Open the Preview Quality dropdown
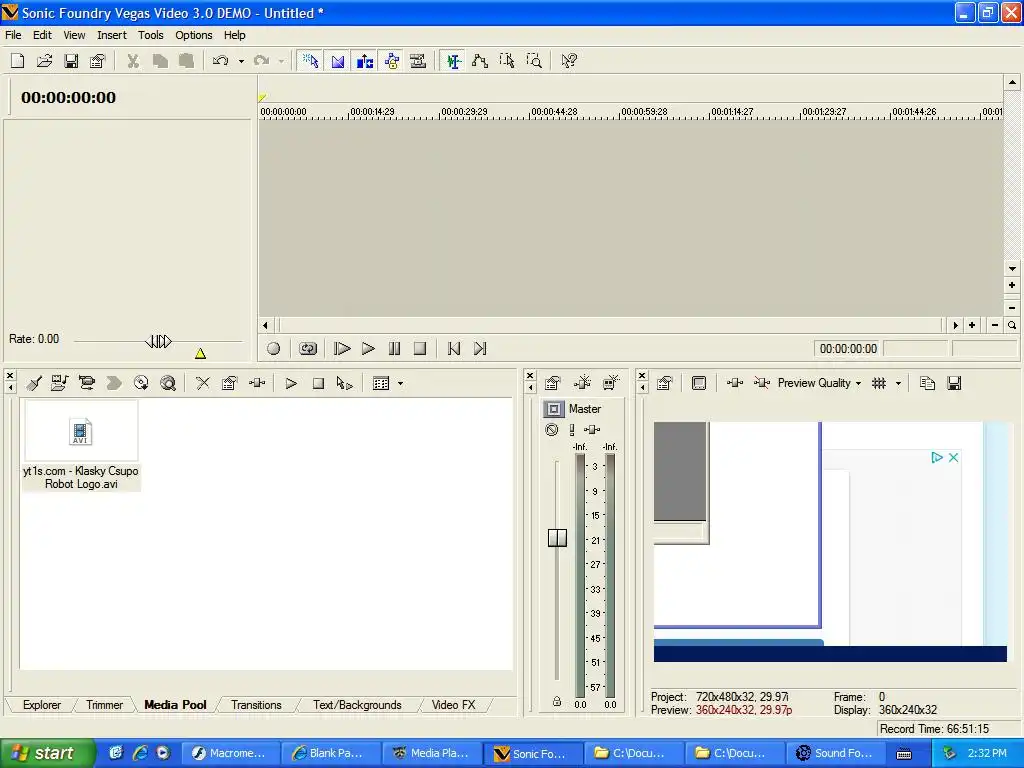The image size is (1024, 768). point(819,383)
